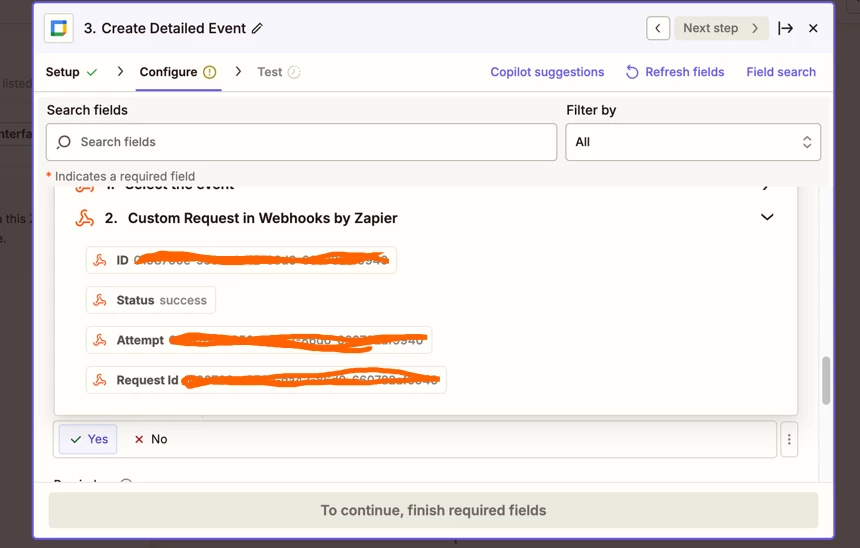Choose the No option

pyautogui.click(x=151, y=439)
